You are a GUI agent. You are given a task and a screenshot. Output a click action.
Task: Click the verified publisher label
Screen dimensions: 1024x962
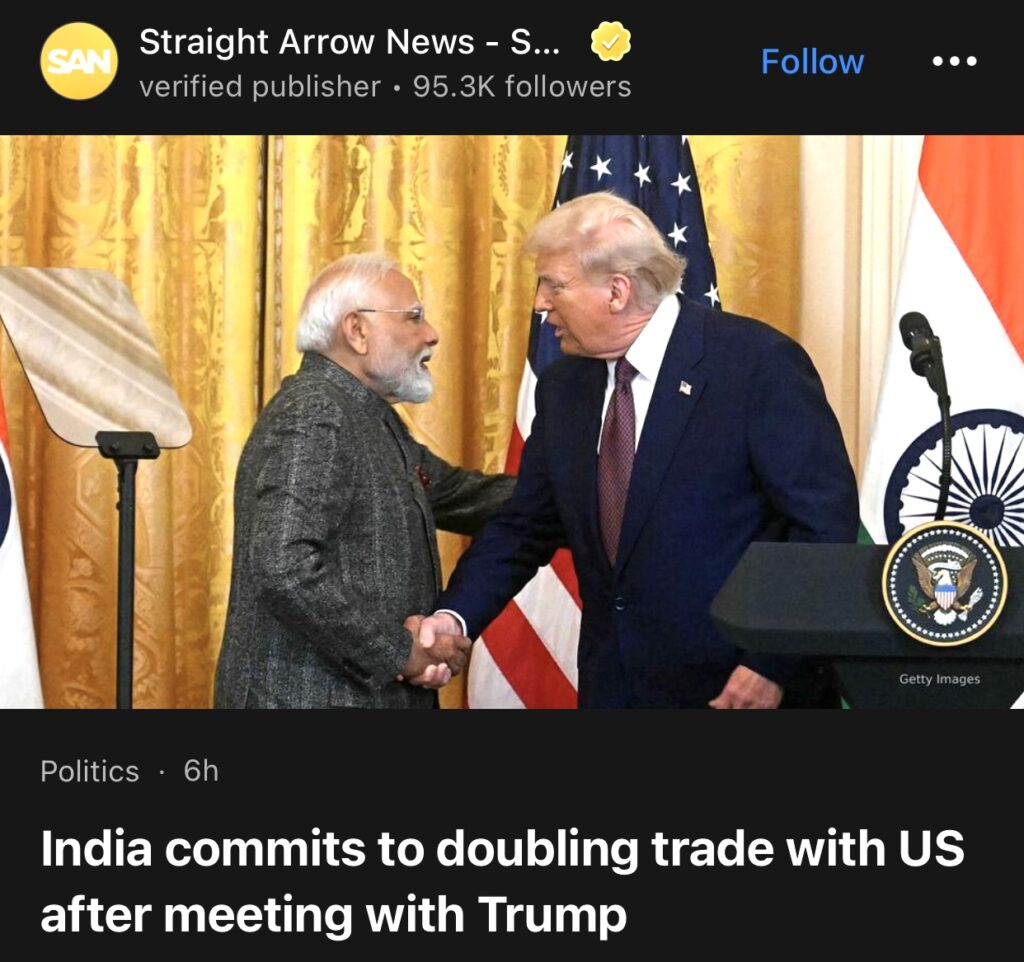coord(260,87)
